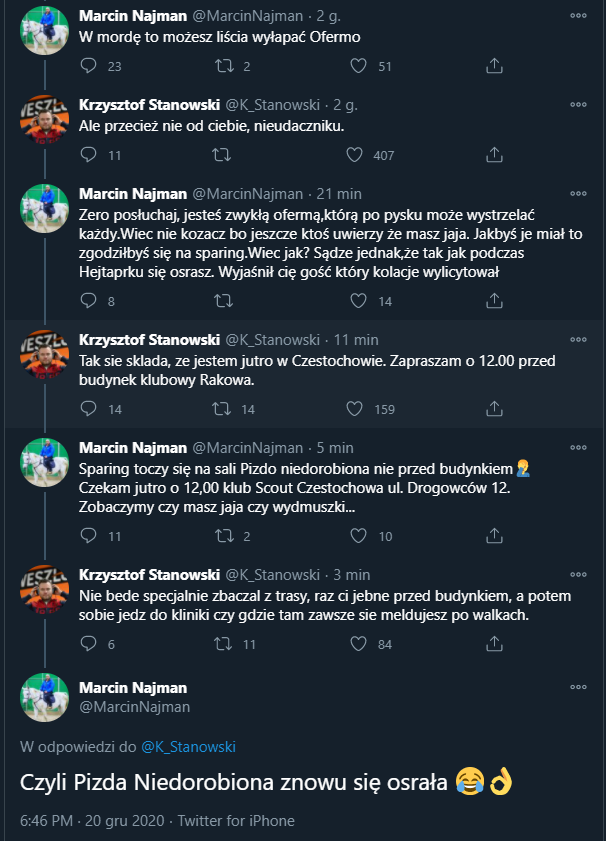This screenshot has height=841, width=606.
Task: Open more options on "Zero posłuchaj" tweet
Action: point(579,193)
